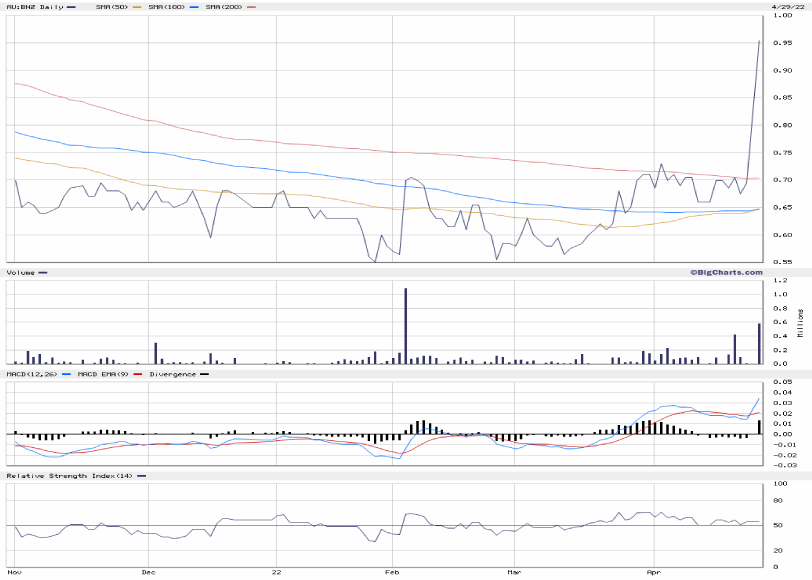Click the last volume bar at far right

click(x=759, y=344)
